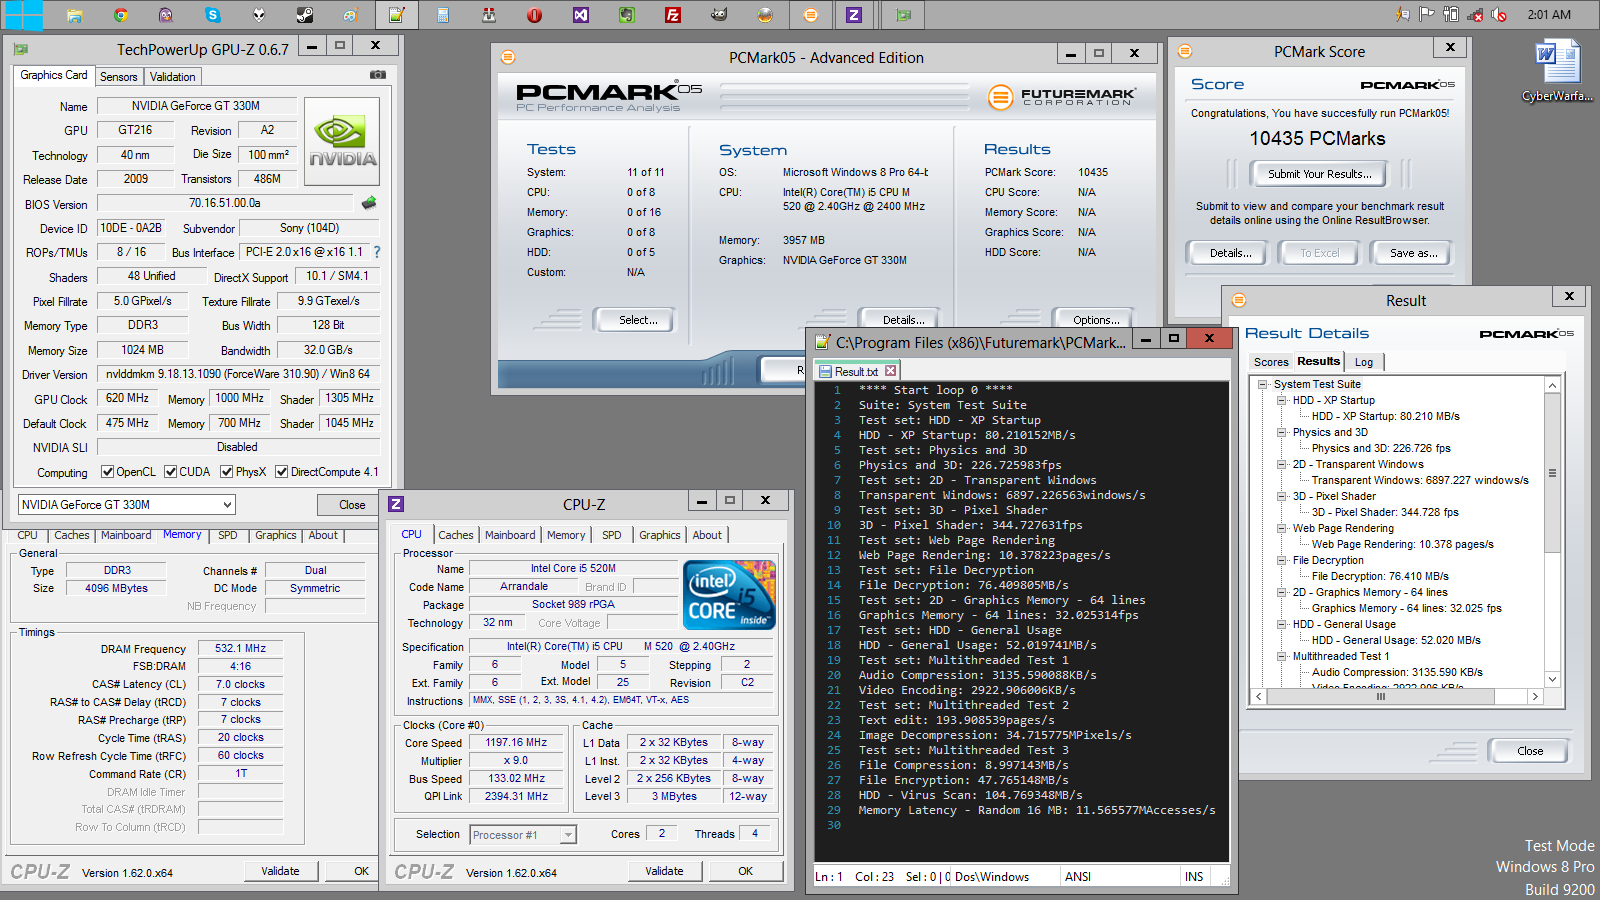Click the Device ID field 10DE - 0A2B
This screenshot has width=1600, height=900.
(132, 228)
